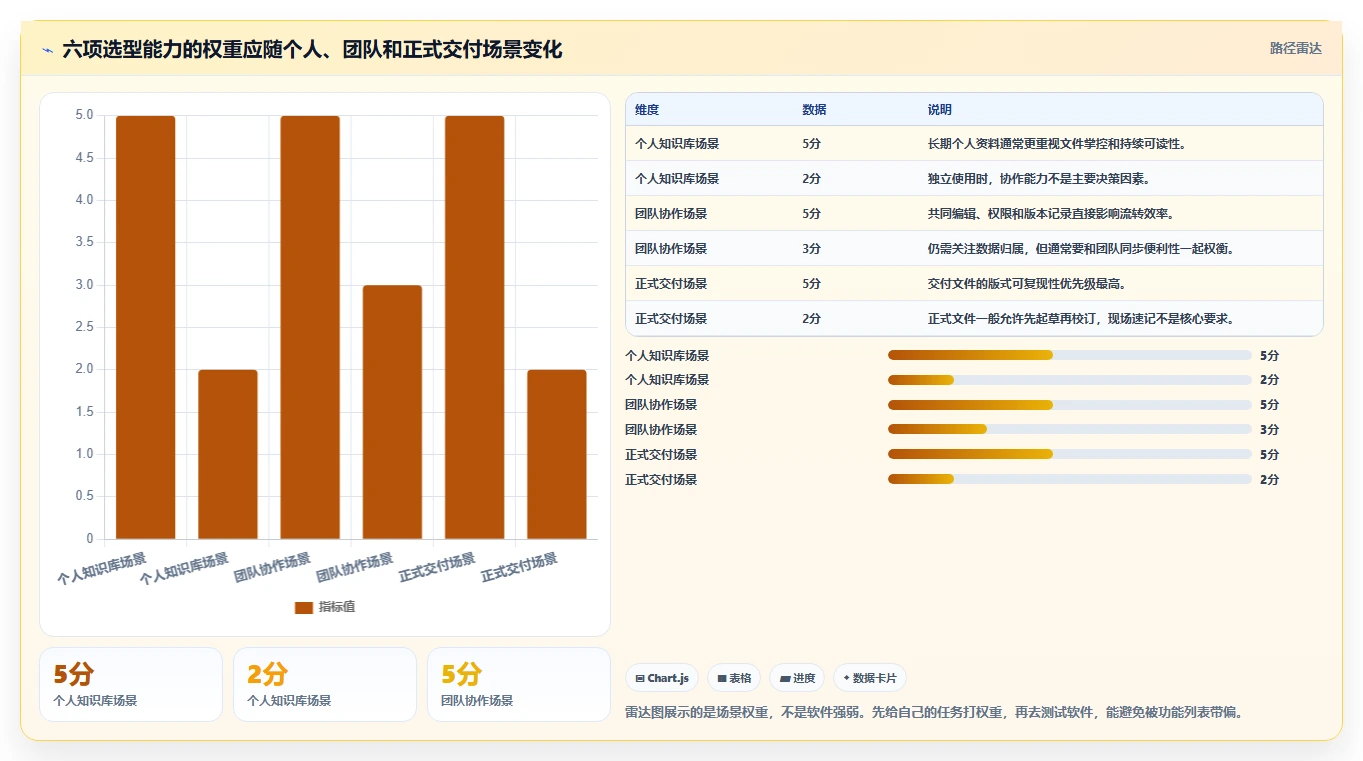1363x761 pixels.
Task: Click 团队协作场景 in the table row scored 5分
Action: pyautogui.click(x=671, y=214)
